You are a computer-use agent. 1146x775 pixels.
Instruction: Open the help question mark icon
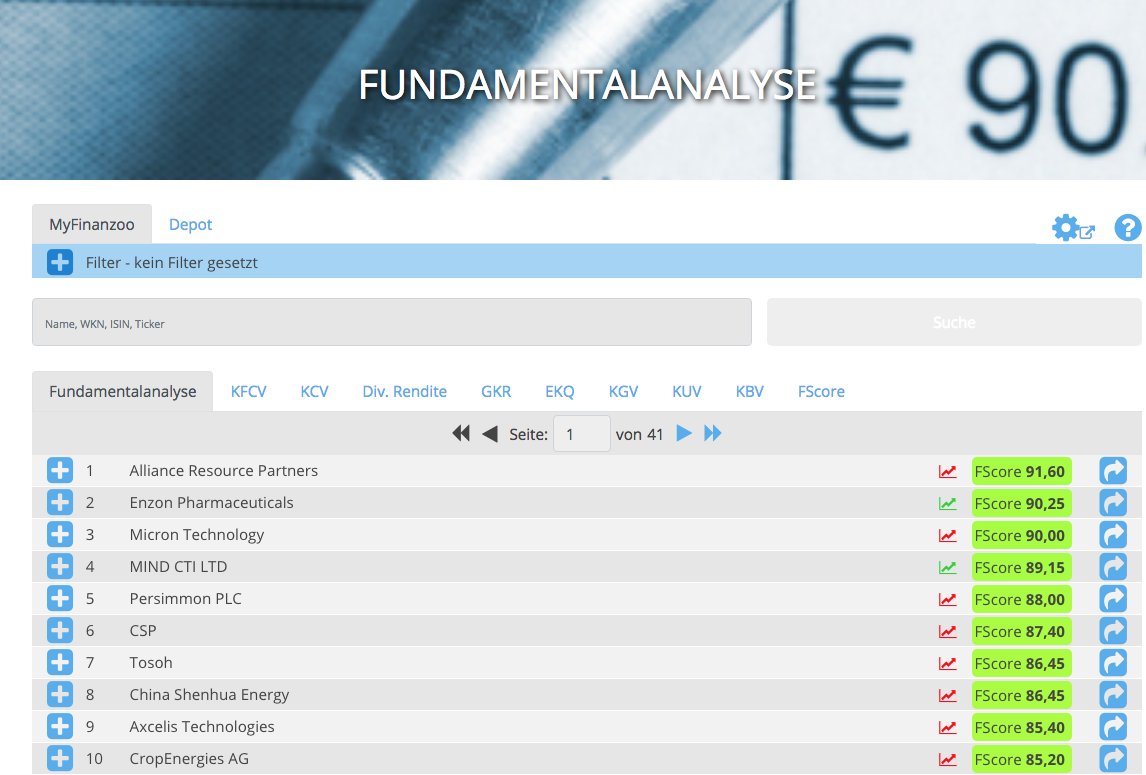point(1128,228)
